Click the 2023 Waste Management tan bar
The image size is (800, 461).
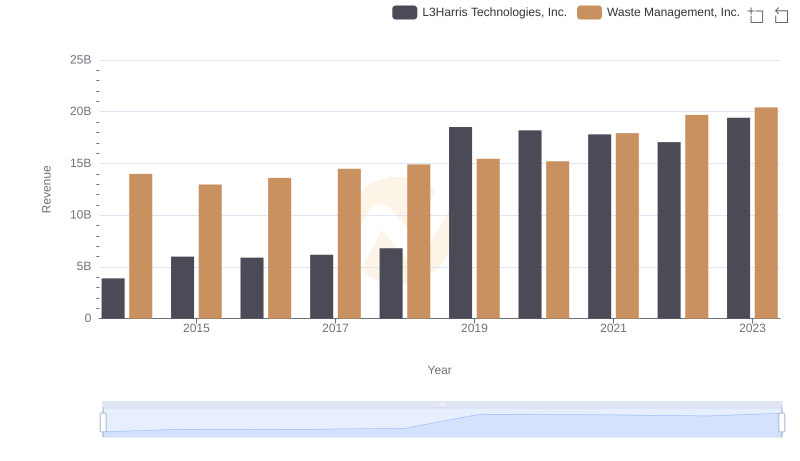point(766,213)
